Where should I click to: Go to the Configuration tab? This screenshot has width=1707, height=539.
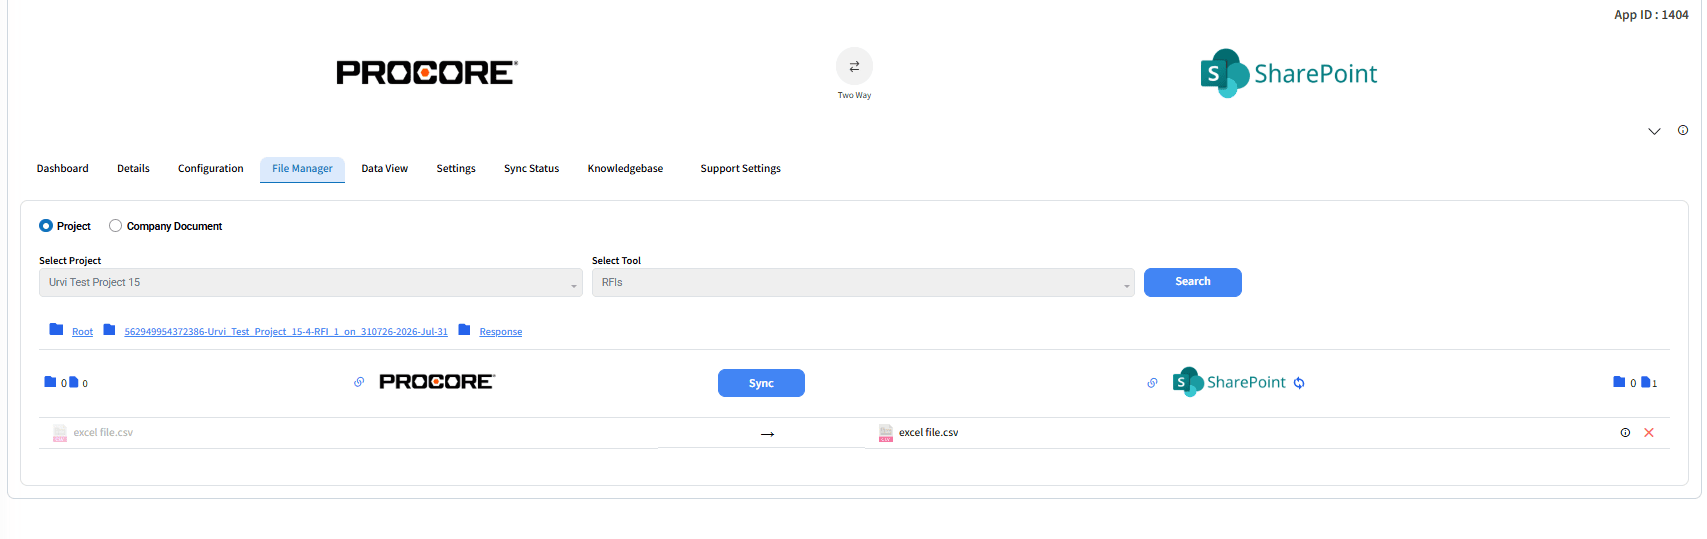tap(211, 169)
